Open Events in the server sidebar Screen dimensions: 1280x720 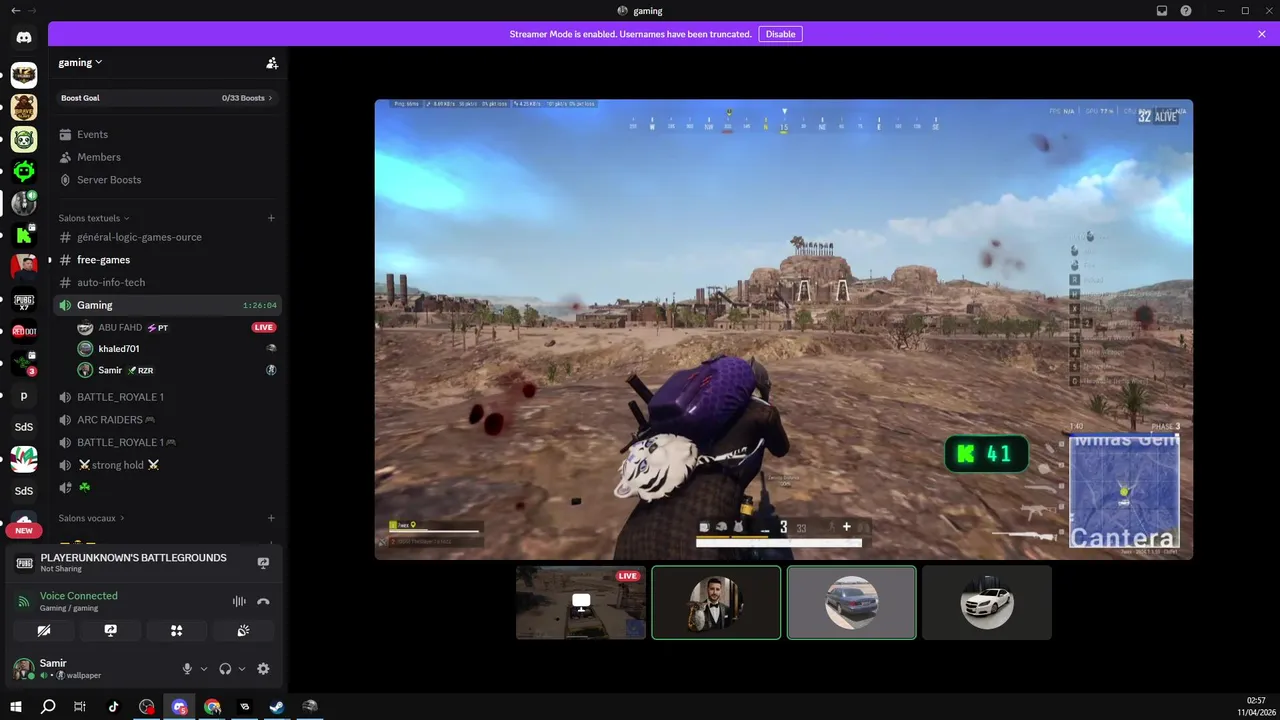click(167, 134)
